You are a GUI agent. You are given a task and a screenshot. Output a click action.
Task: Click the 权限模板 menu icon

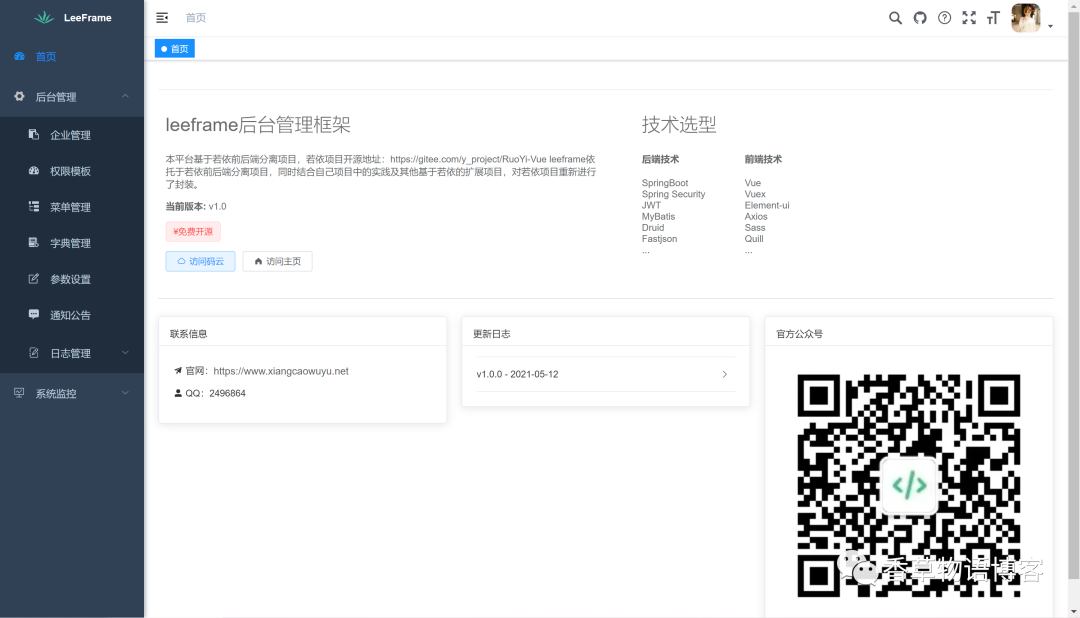pyautogui.click(x=34, y=170)
